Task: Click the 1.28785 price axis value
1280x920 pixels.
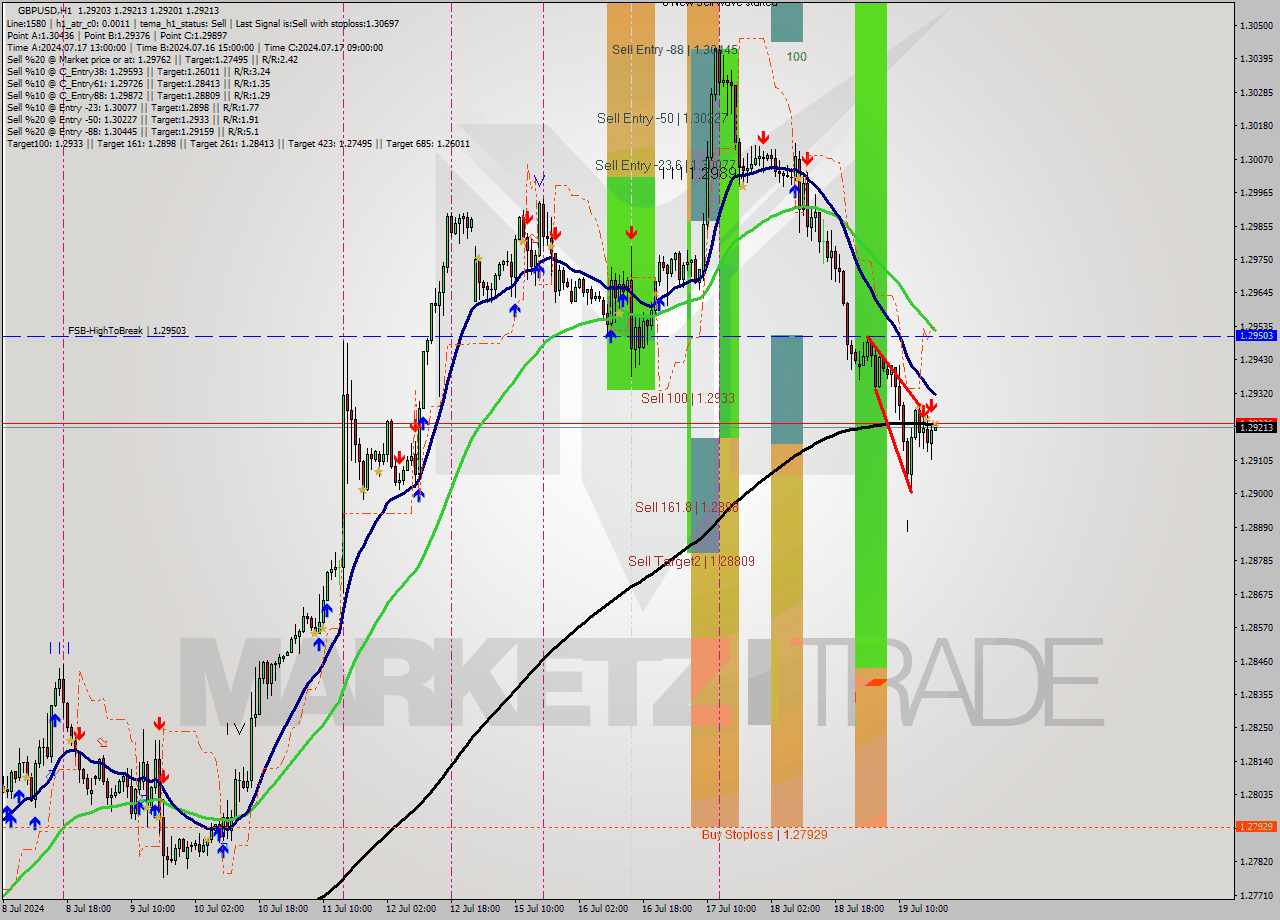Action: (1256, 561)
